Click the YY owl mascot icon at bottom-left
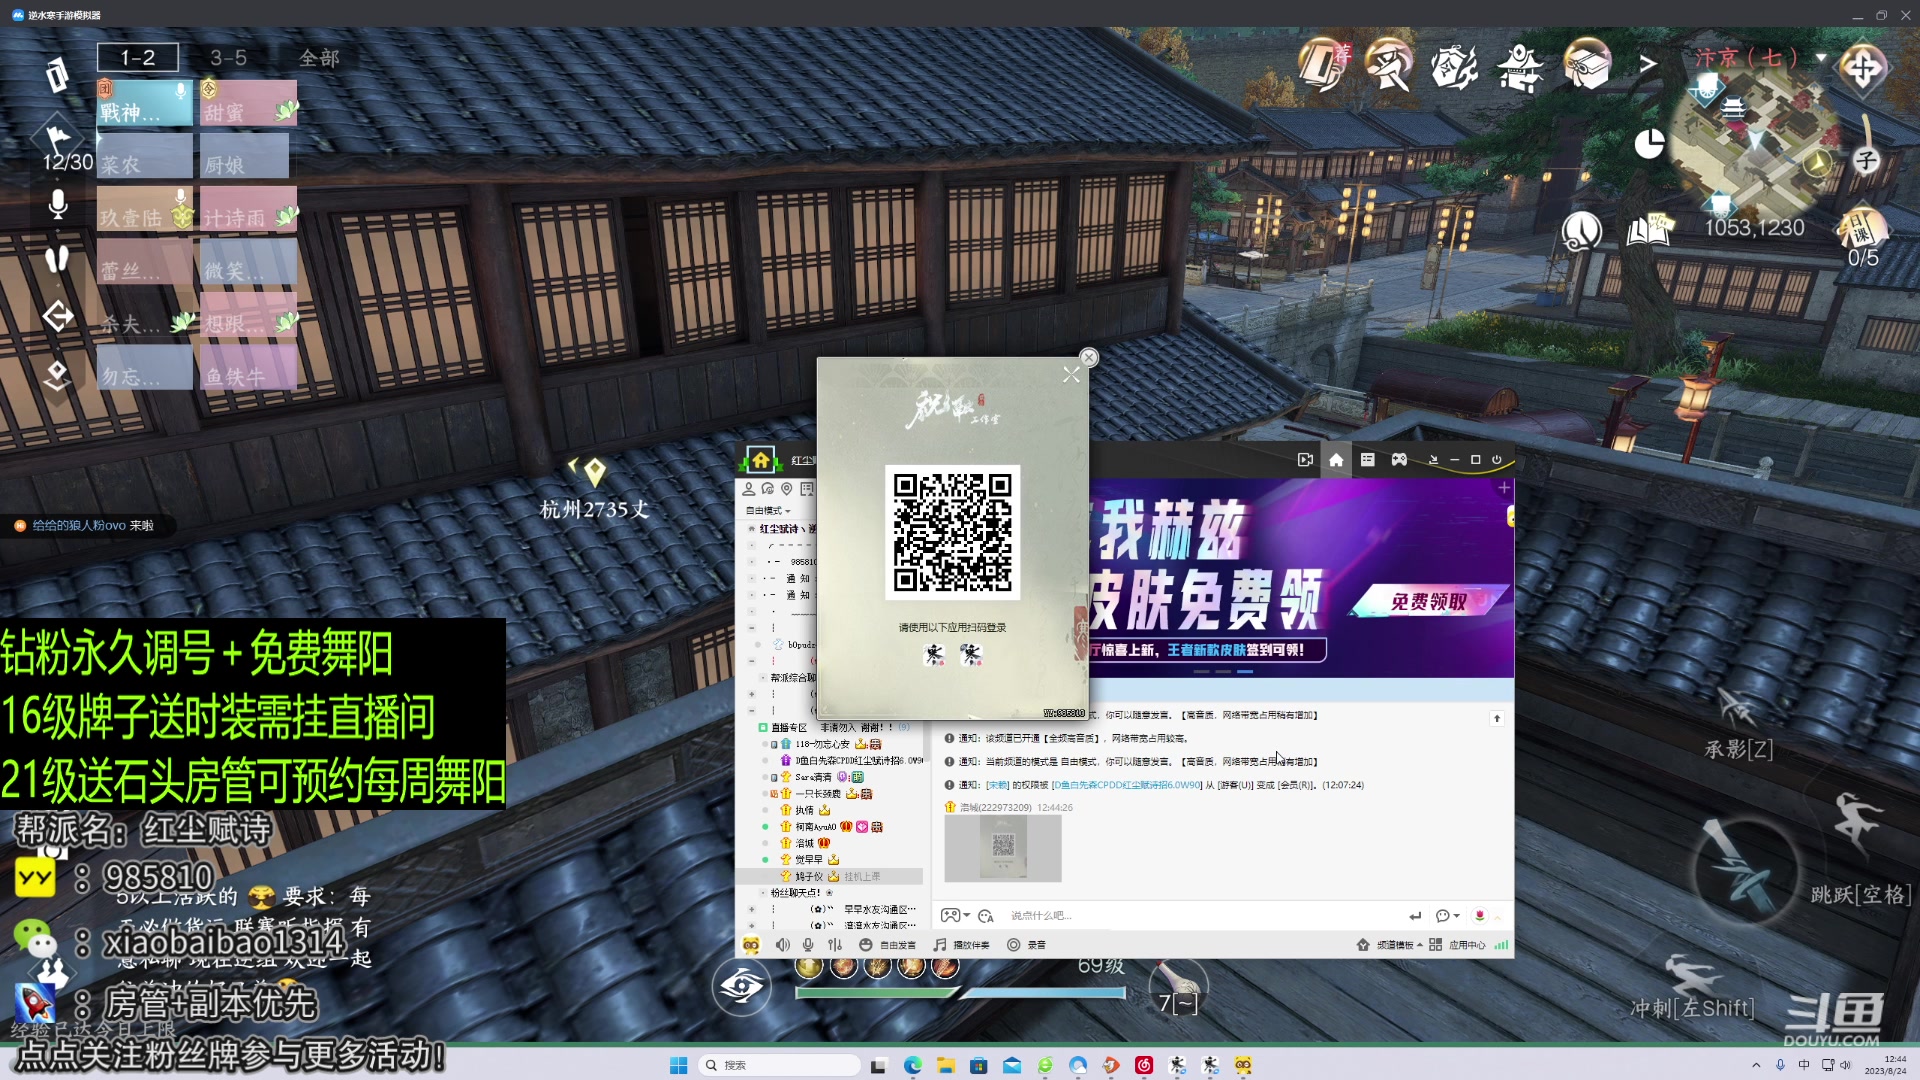The image size is (1920, 1080). [751, 945]
